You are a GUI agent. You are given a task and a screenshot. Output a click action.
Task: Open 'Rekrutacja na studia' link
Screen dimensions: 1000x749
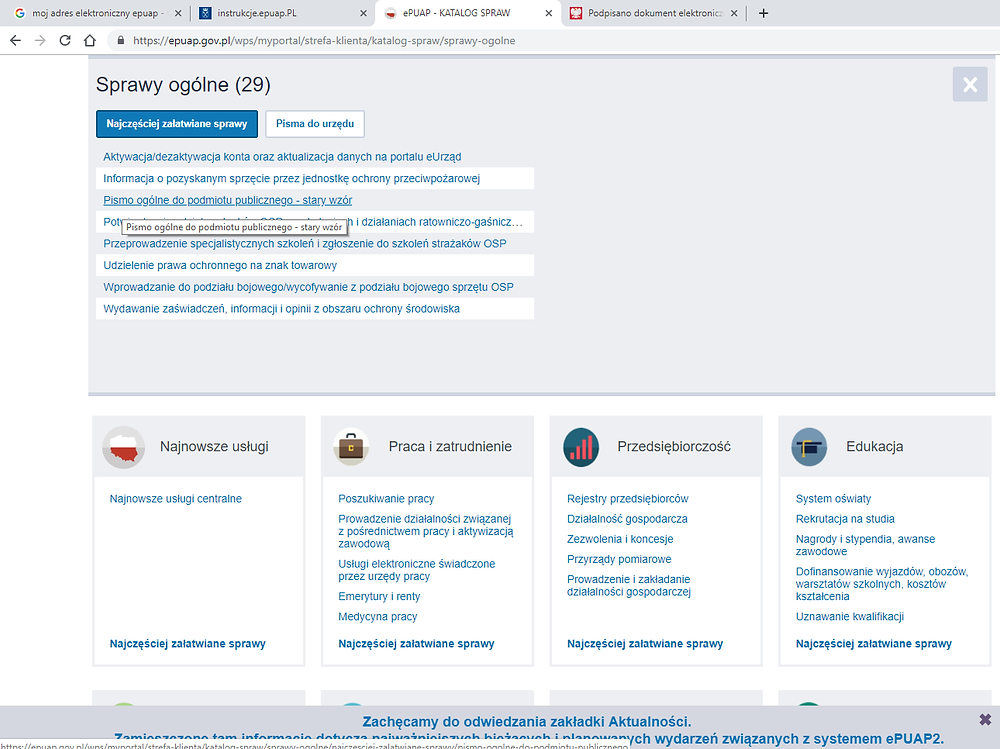click(845, 519)
